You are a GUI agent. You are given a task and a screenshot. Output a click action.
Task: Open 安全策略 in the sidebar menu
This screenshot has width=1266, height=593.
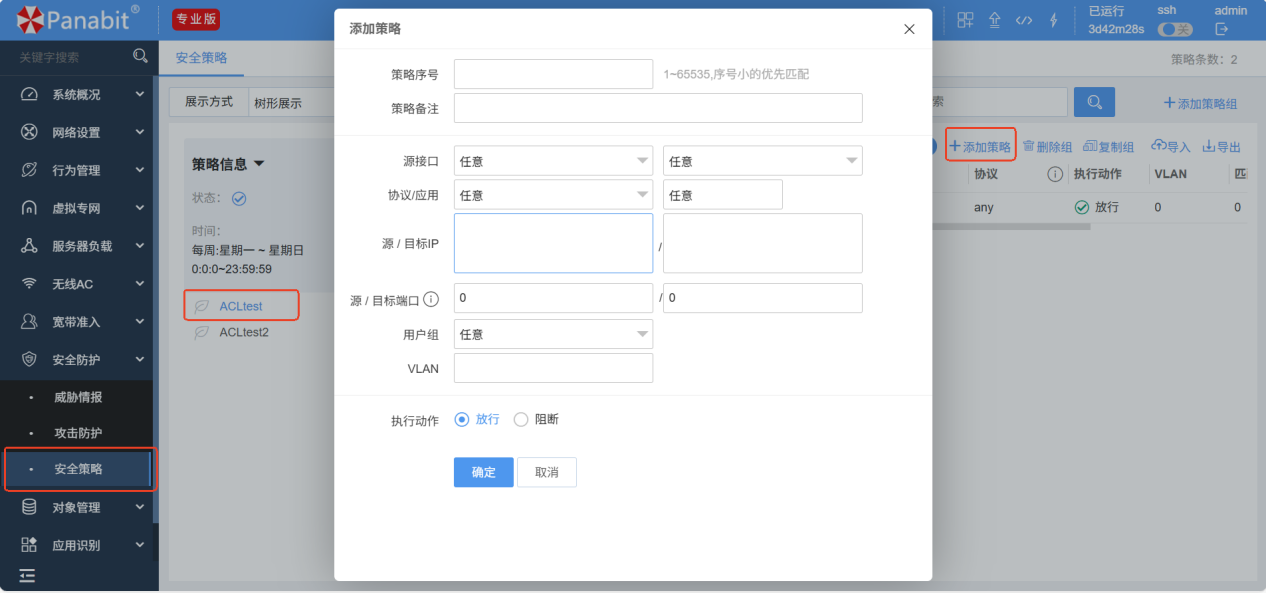pyautogui.click(x=78, y=469)
